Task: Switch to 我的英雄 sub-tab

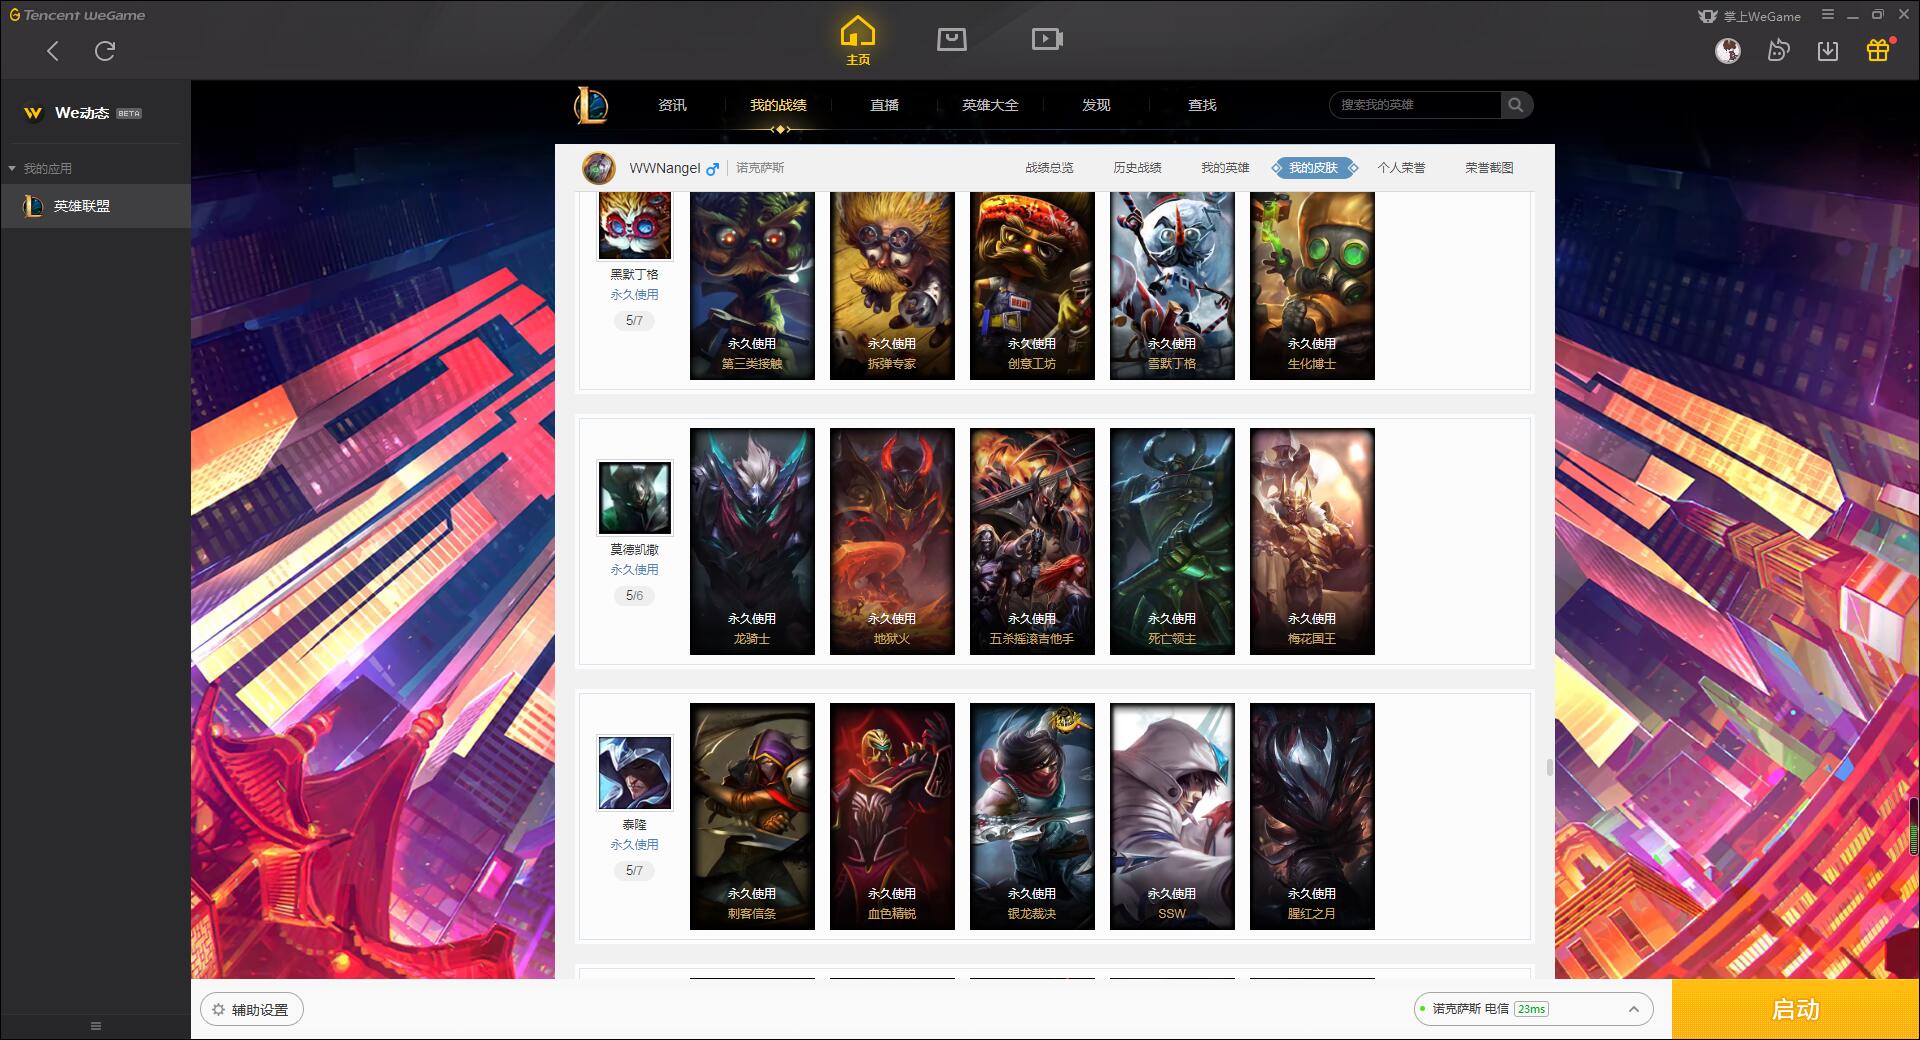Action: (1225, 168)
